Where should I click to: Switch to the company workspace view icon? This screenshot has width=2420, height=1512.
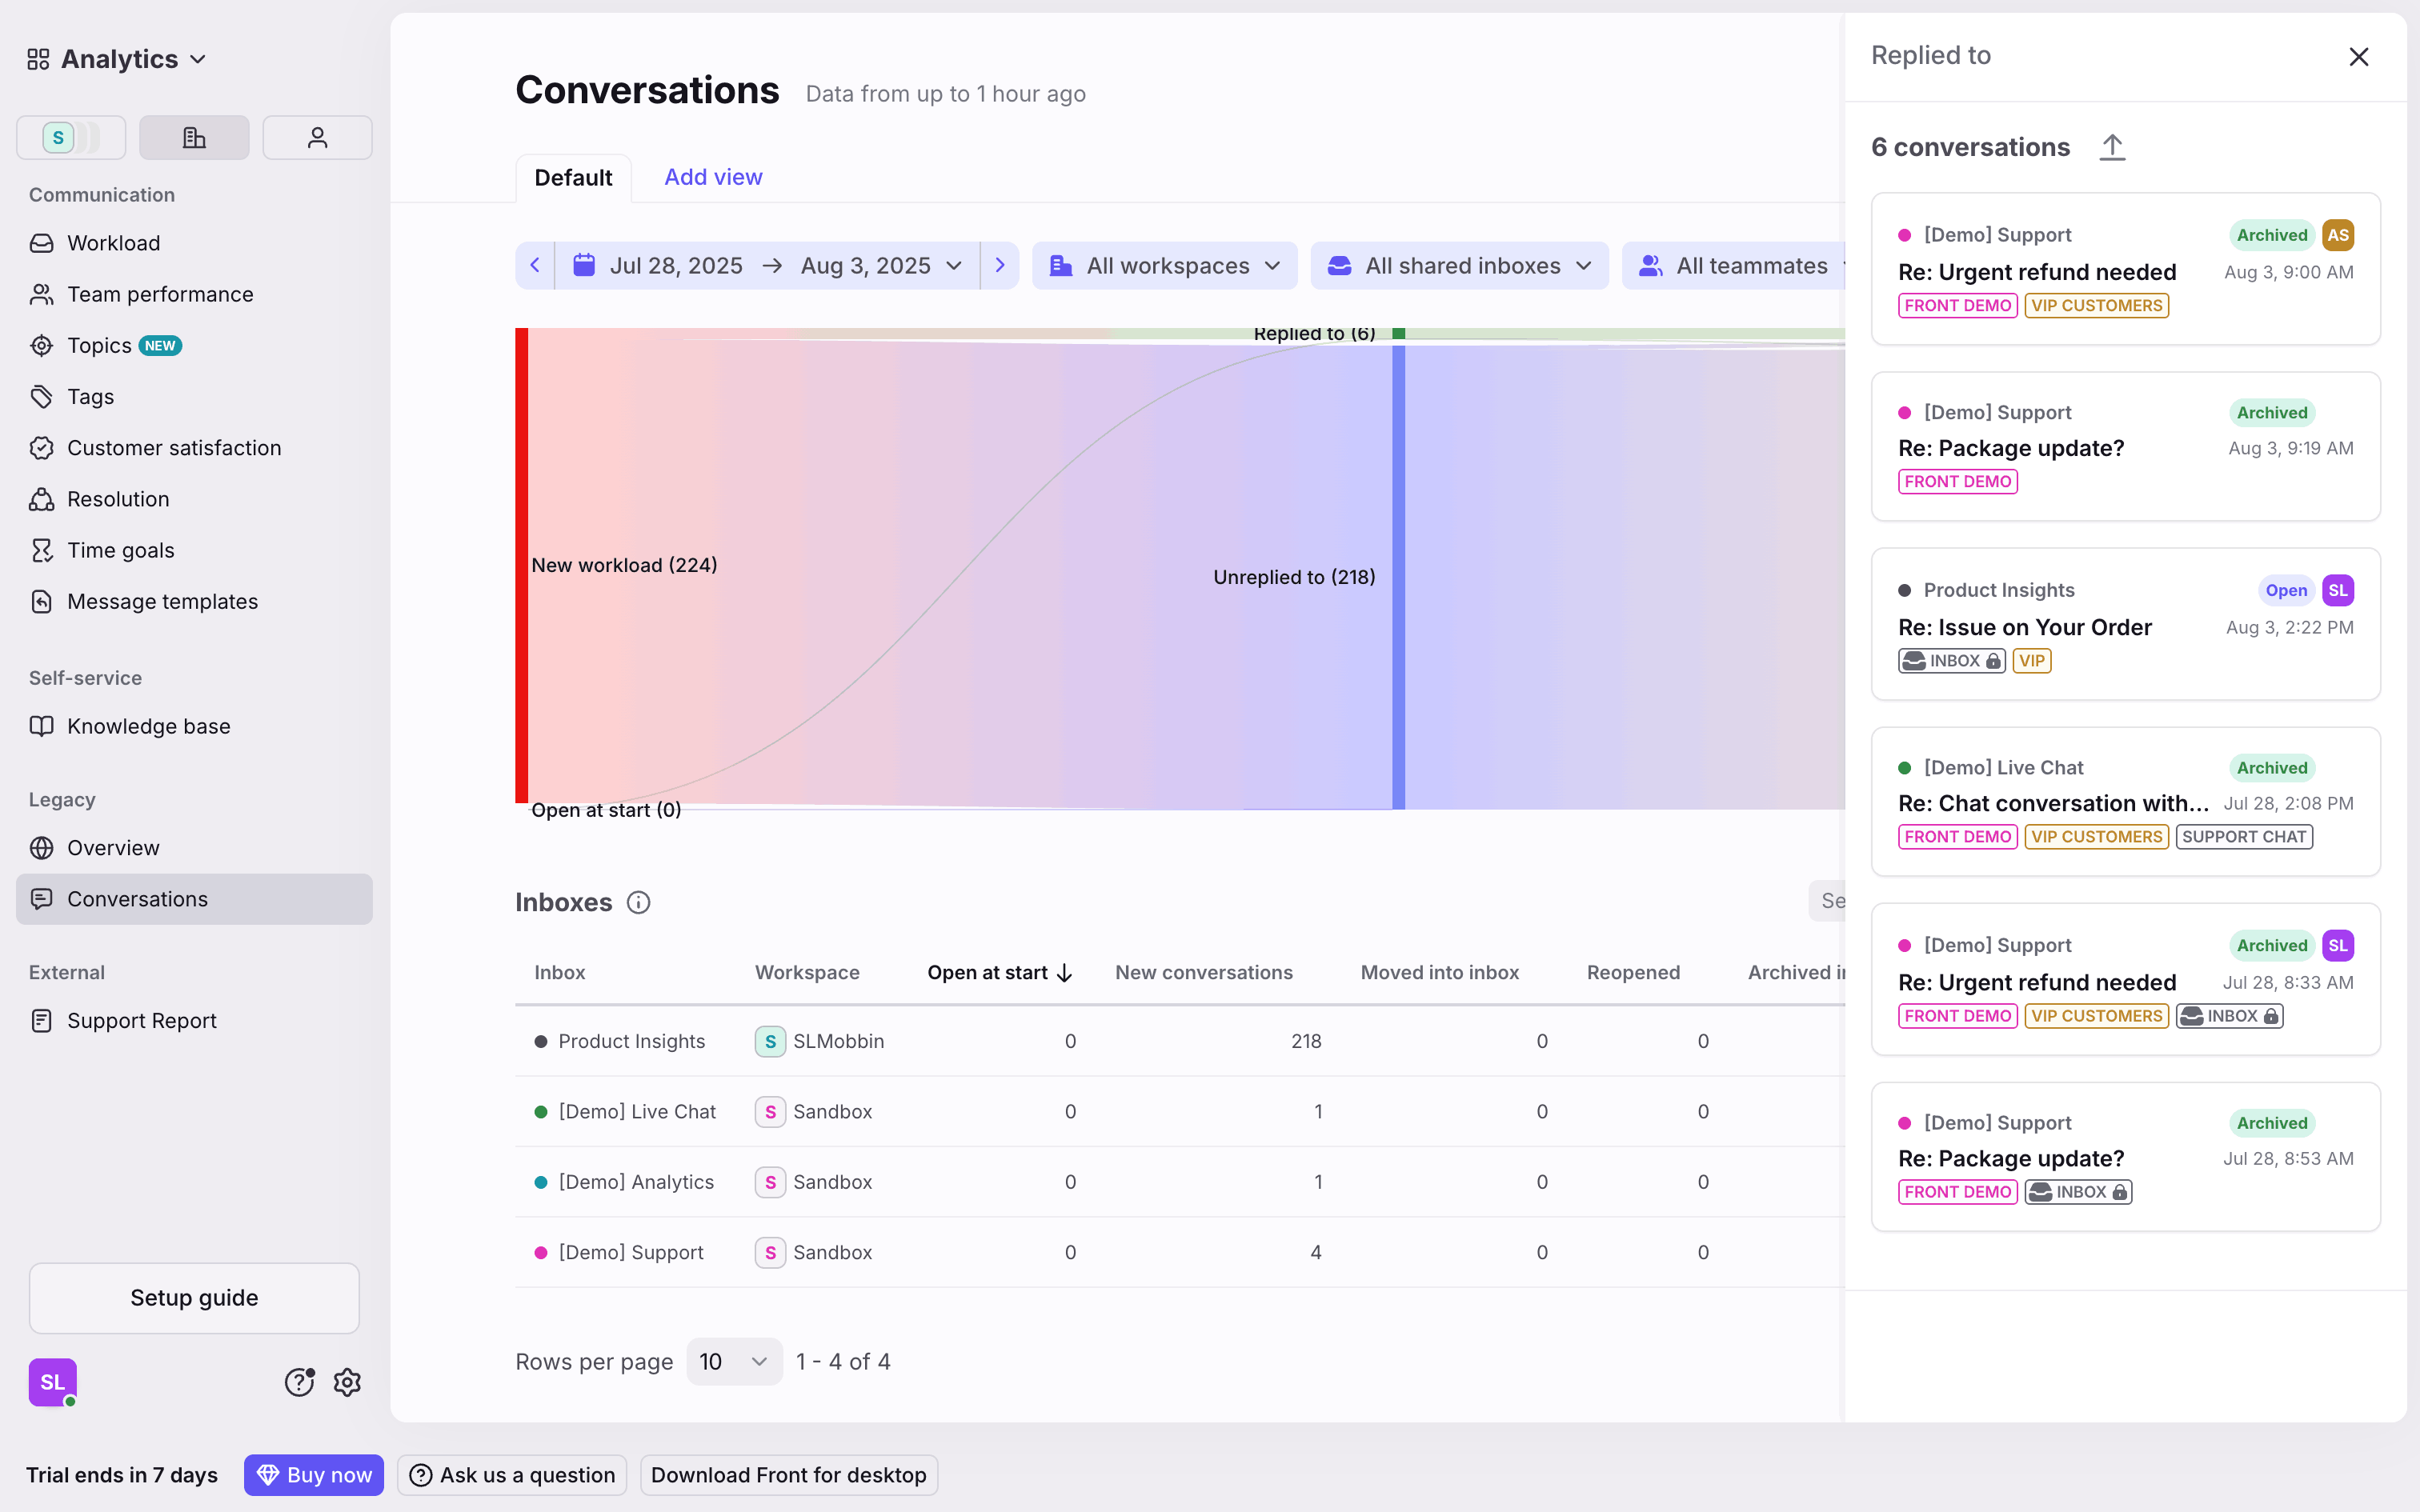[194, 137]
